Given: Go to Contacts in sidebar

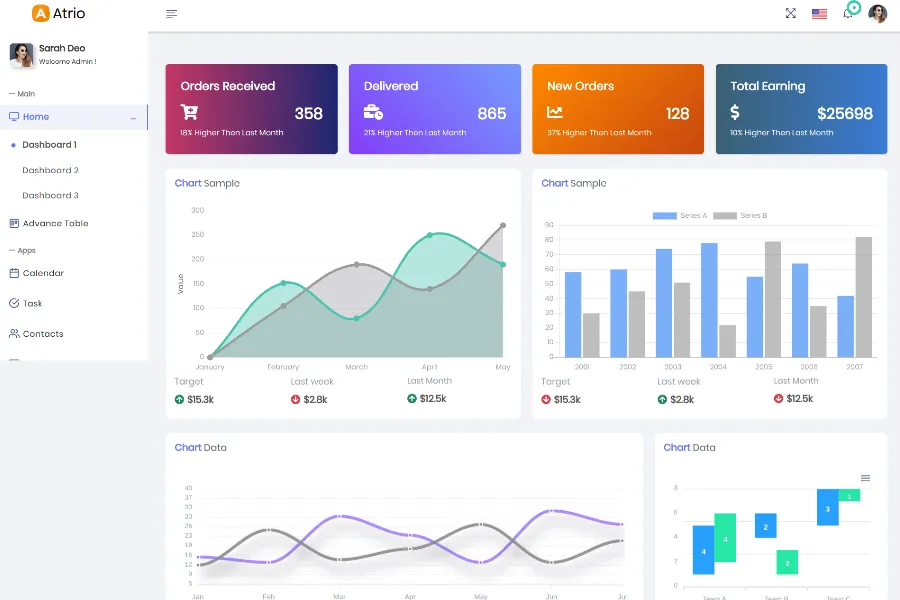Looking at the screenshot, I should 43,334.
